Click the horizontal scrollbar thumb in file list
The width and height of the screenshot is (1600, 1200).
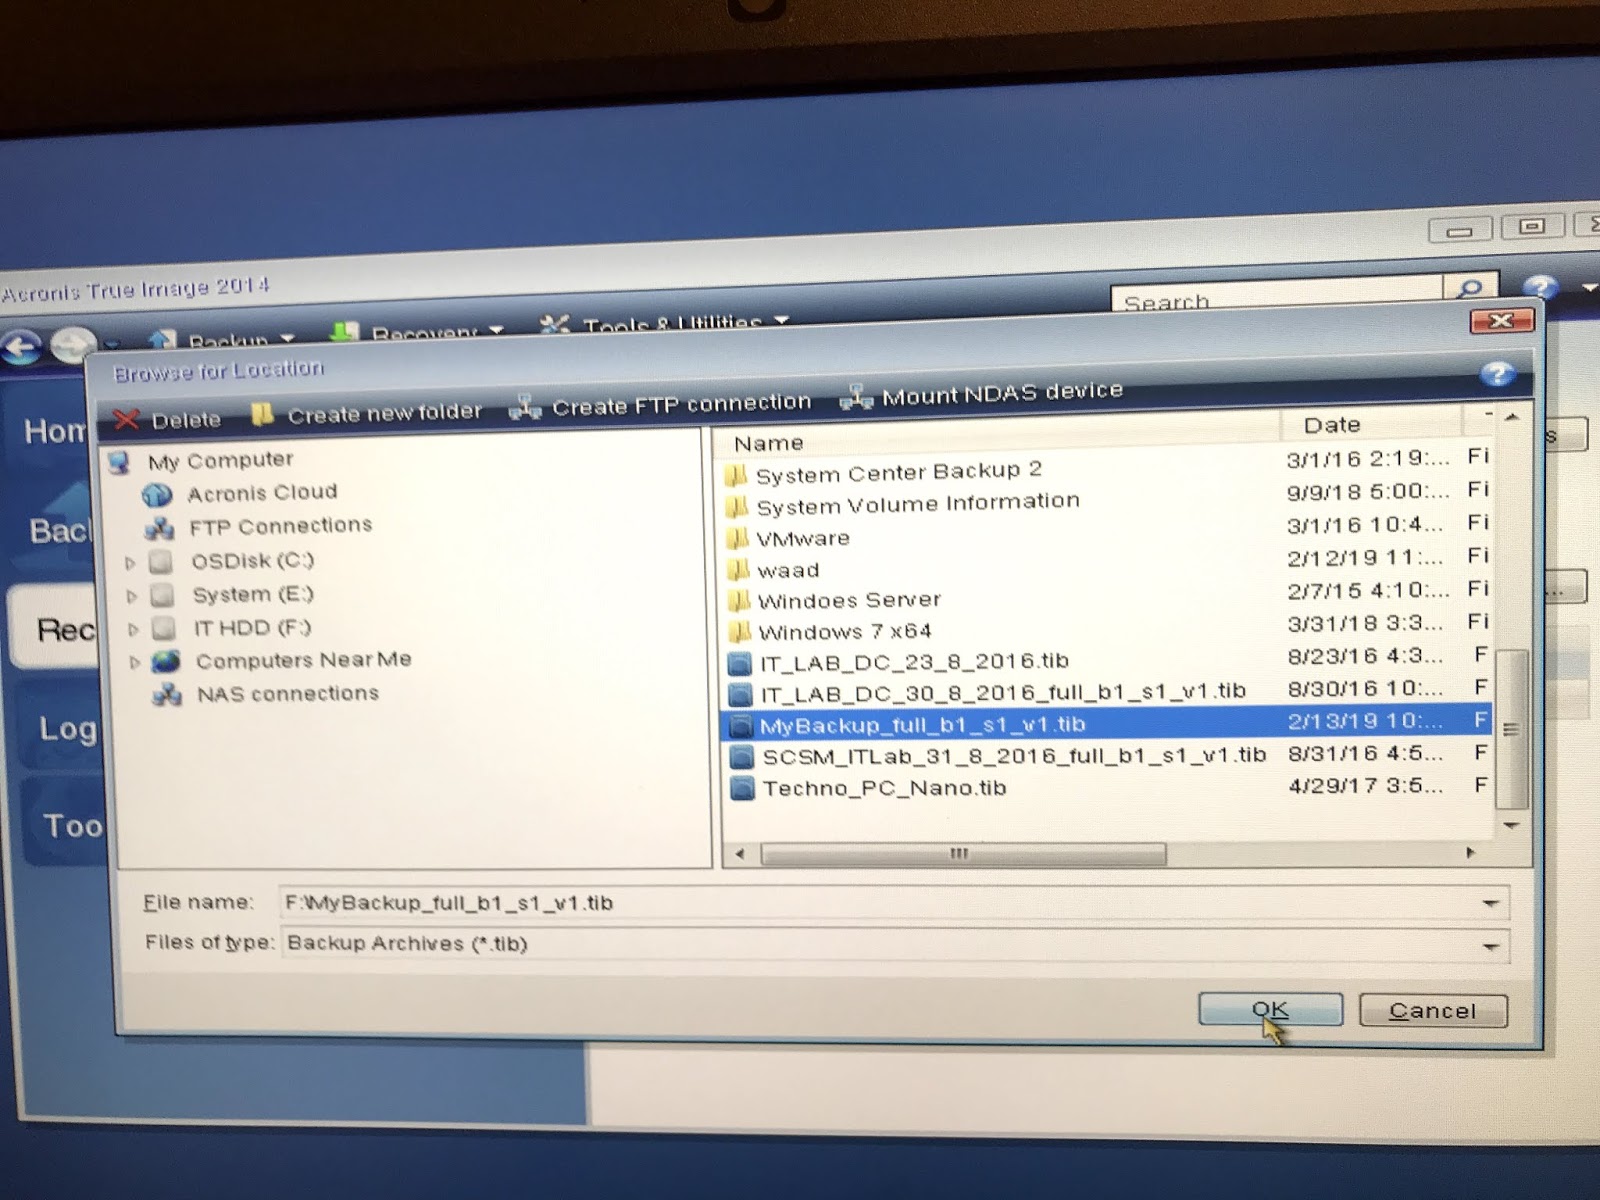[x=963, y=854]
